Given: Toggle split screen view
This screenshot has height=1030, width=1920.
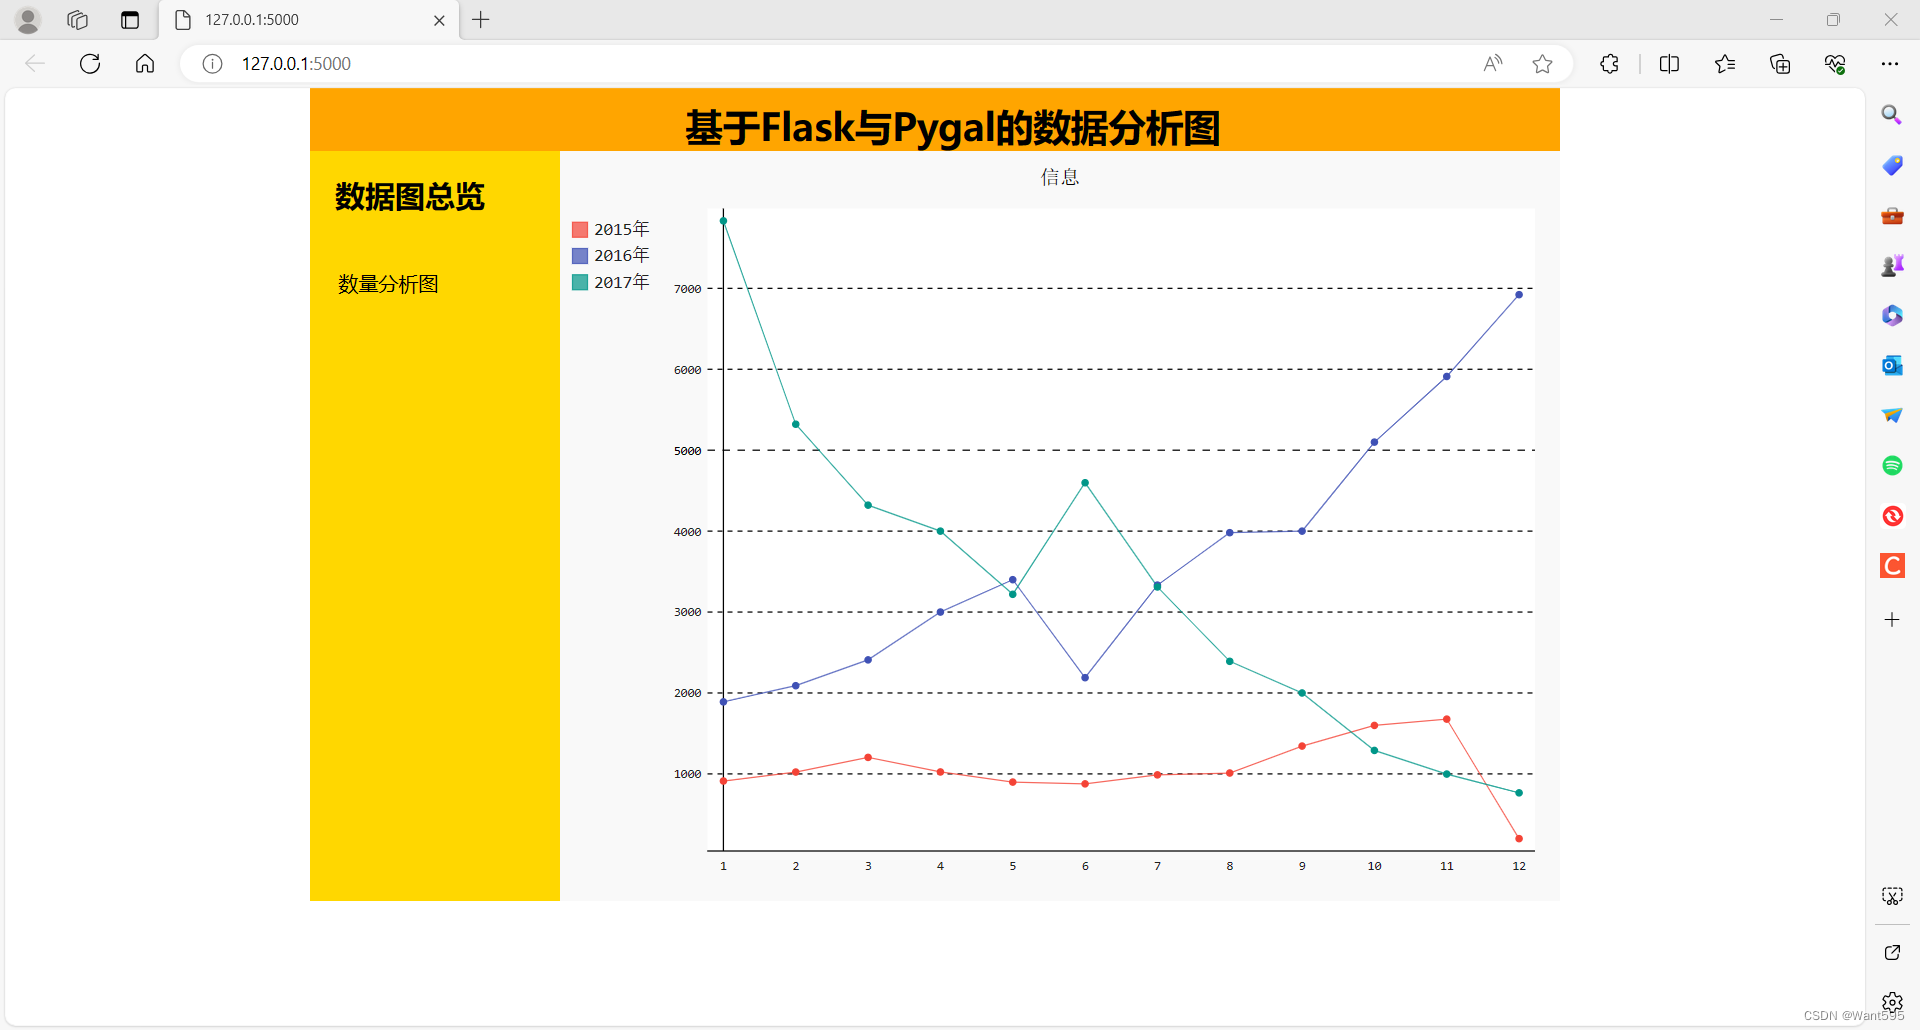Looking at the screenshot, I should (1669, 64).
